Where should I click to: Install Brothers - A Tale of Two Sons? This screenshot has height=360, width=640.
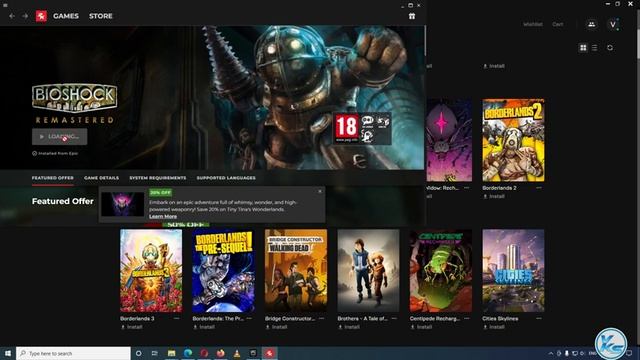349,327
